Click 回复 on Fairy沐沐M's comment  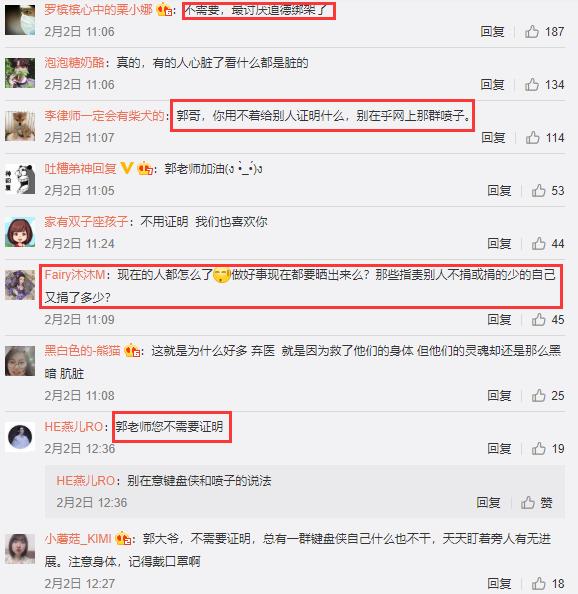(499, 320)
